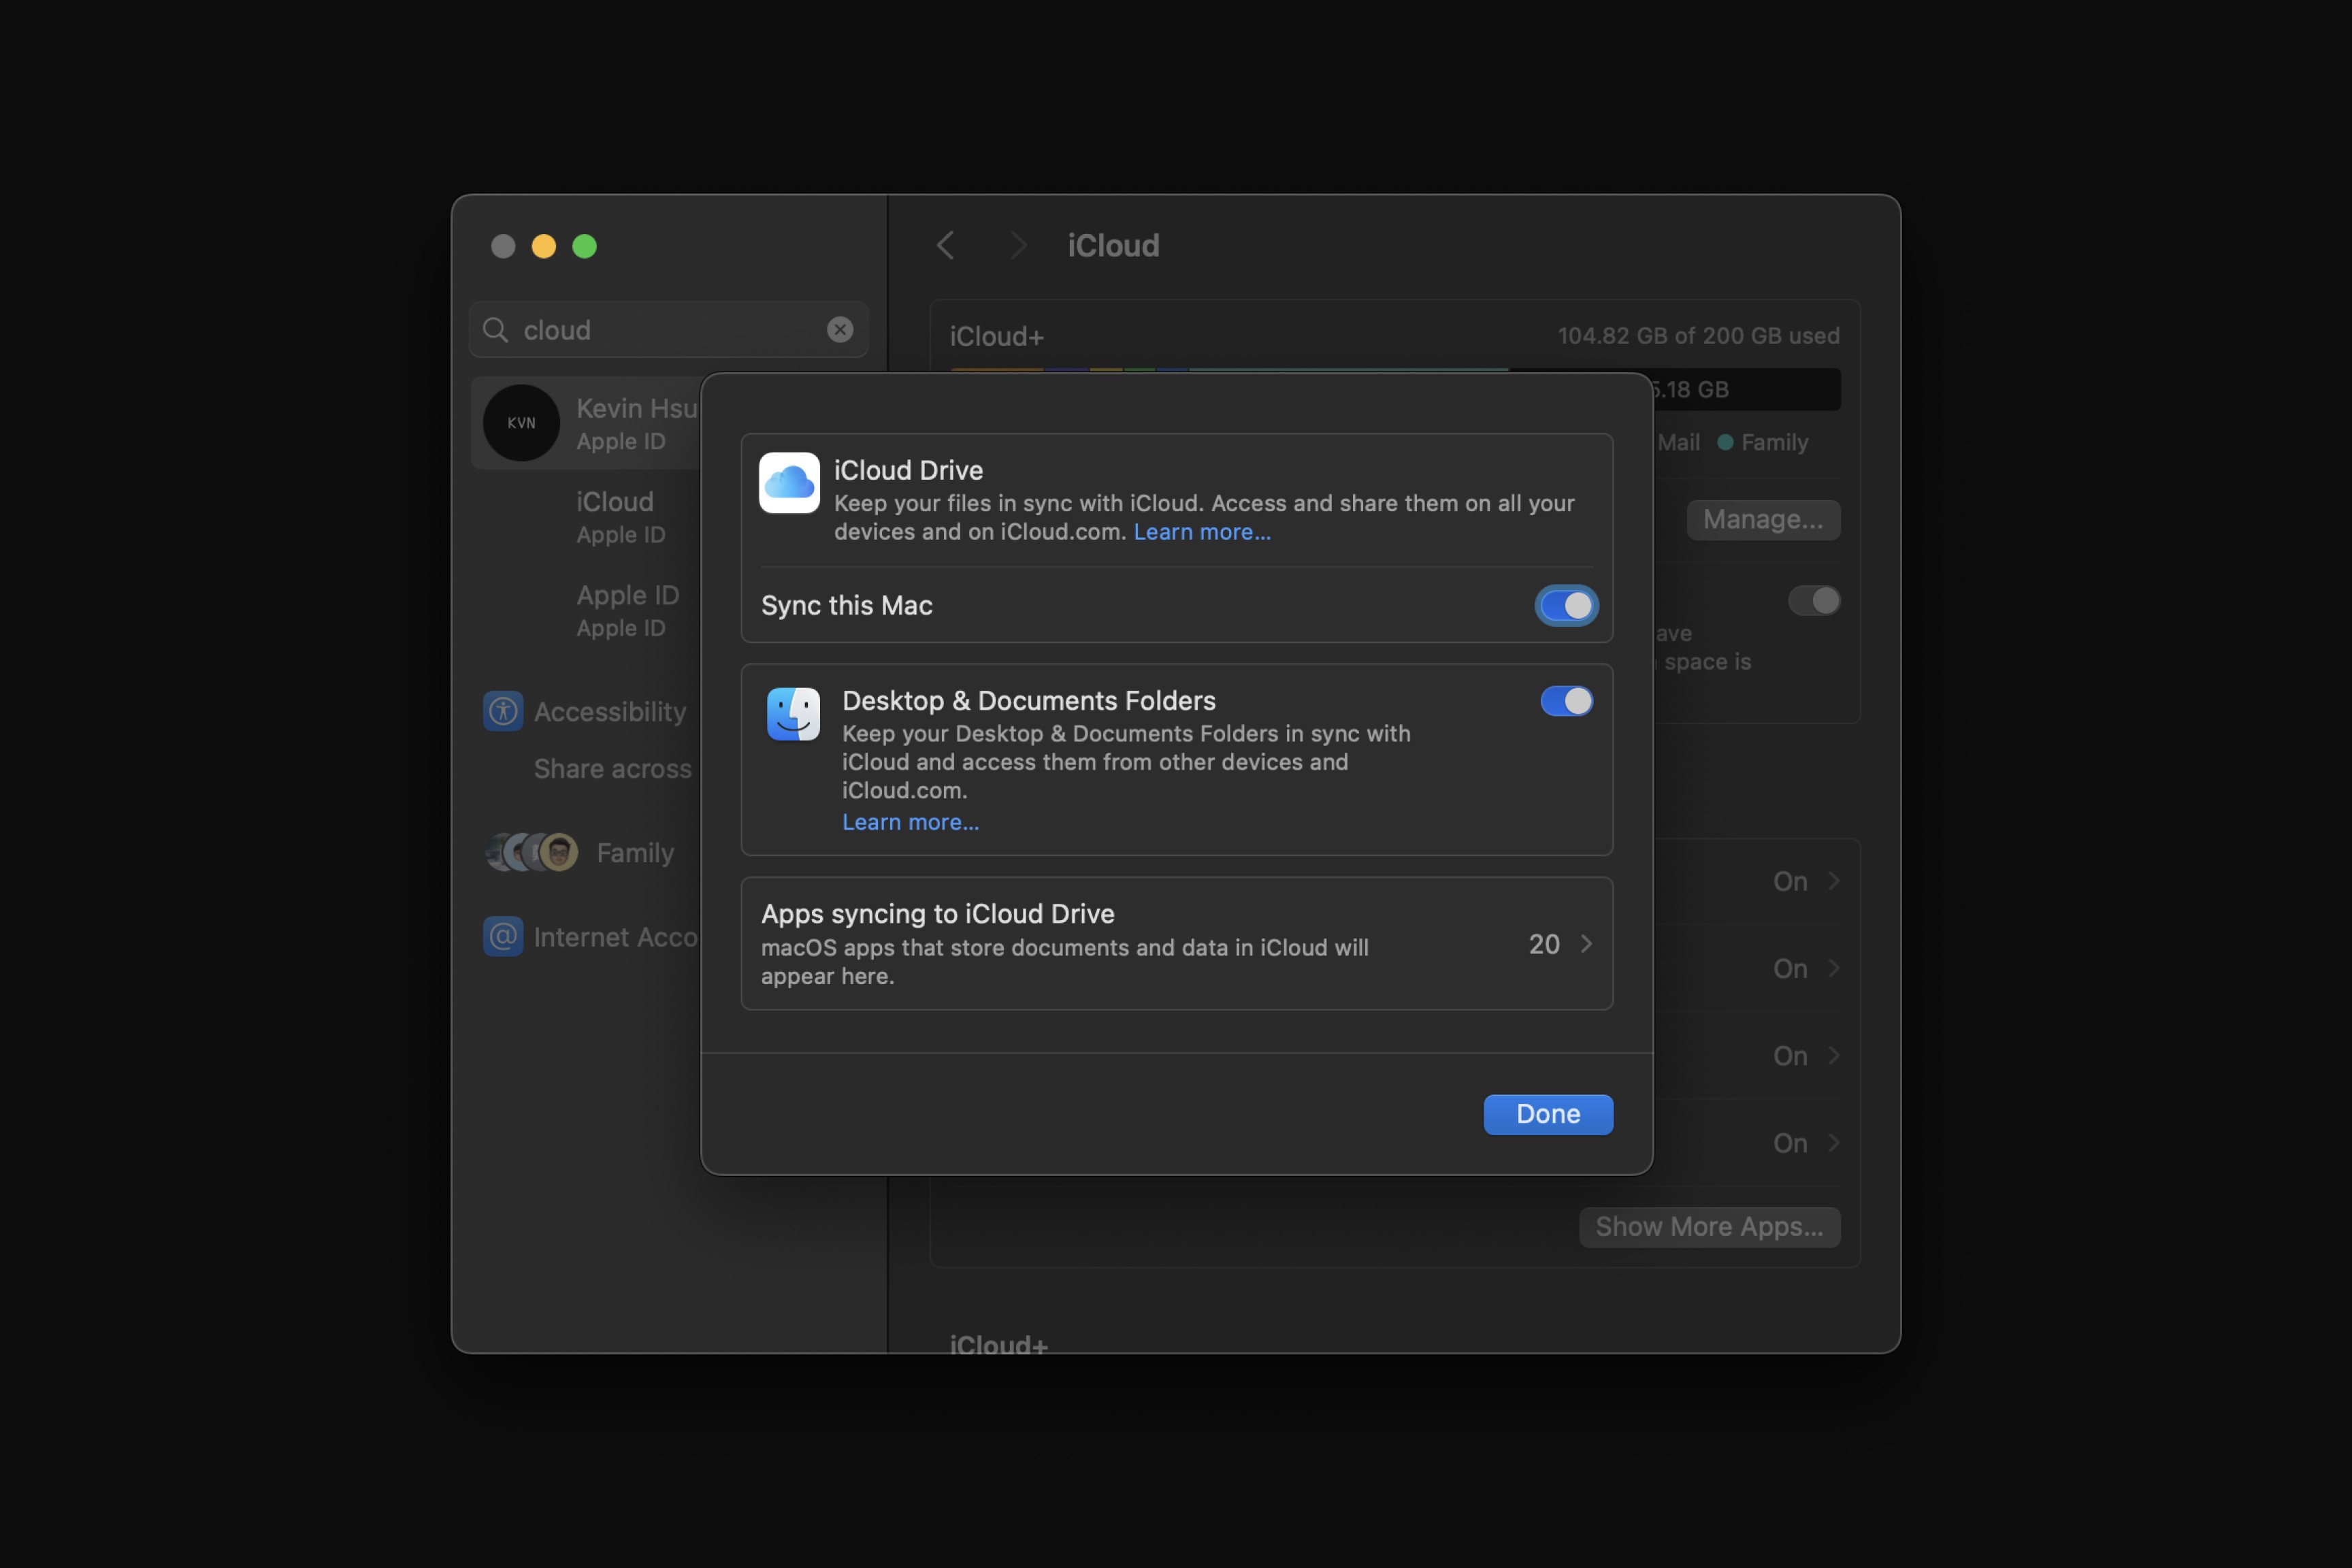This screenshot has width=2352, height=1568.
Task: Toggle the Sync this Mac switch
Action: (1566, 605)
